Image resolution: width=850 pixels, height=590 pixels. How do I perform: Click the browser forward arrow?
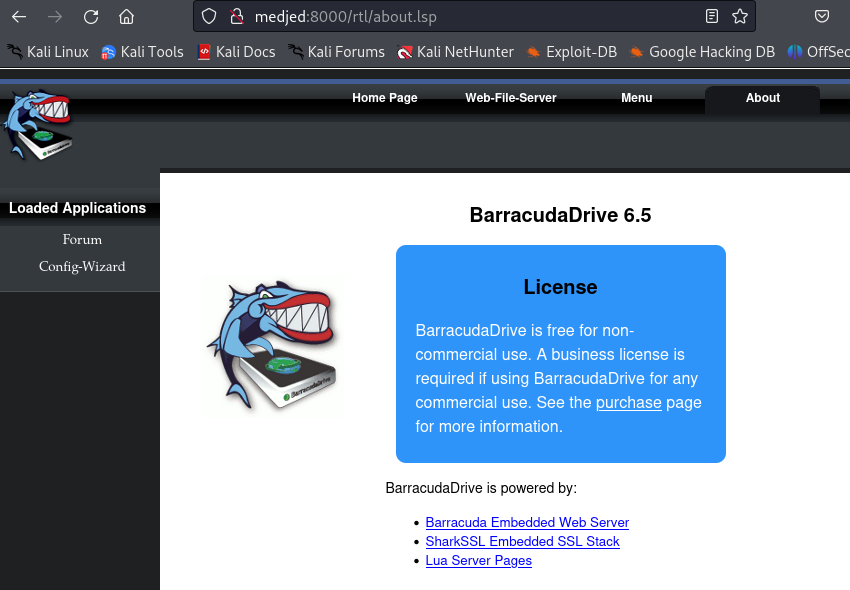tap(55, 17)
